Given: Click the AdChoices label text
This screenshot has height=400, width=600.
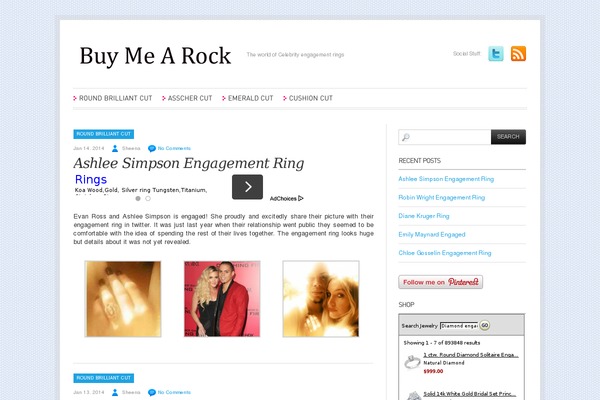Looking at the screenshot, I should point(283,199).
